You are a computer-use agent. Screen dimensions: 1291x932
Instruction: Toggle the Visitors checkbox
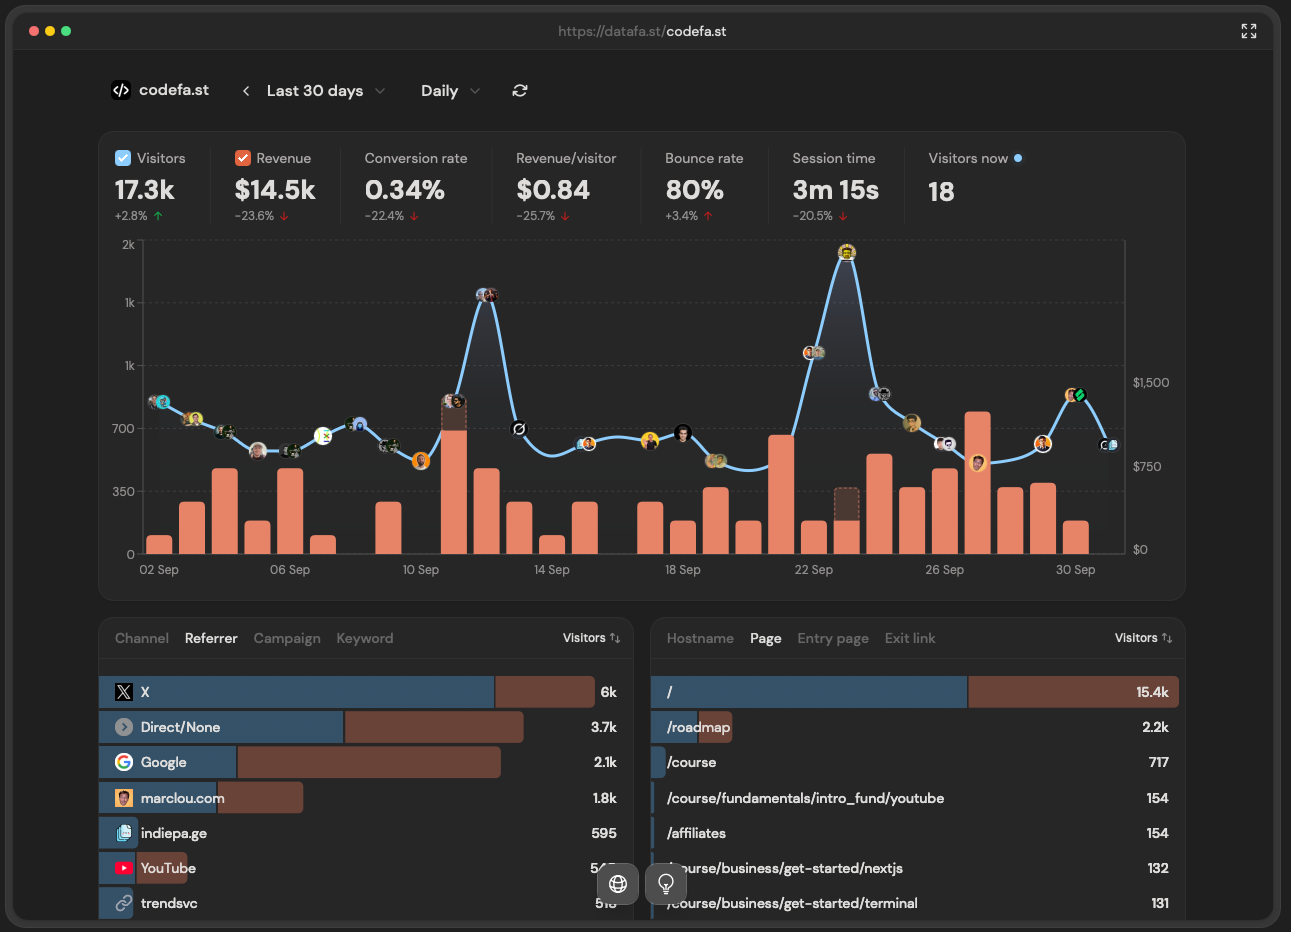click(123, 158)
